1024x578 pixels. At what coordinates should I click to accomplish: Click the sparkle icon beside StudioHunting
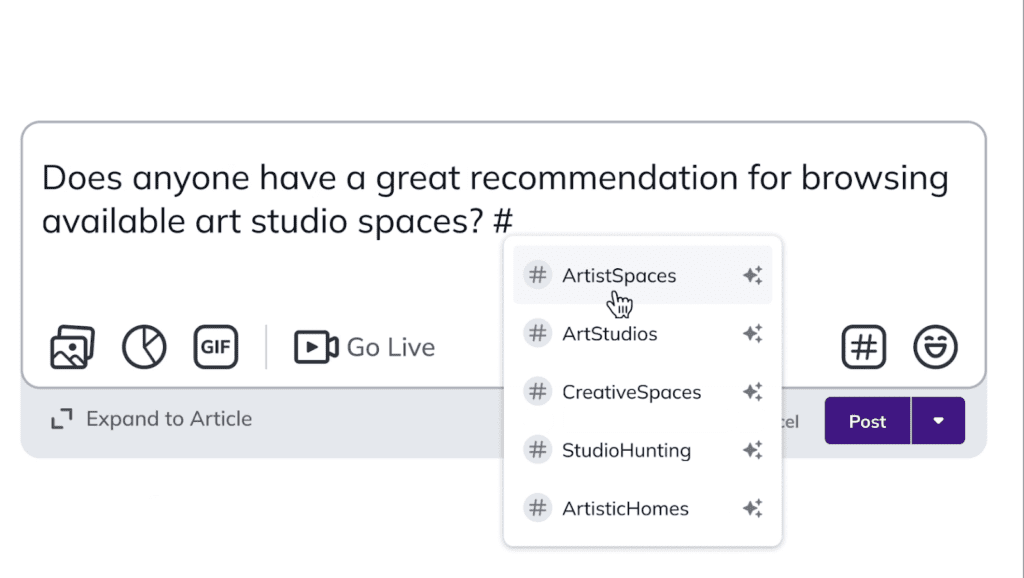752,450
